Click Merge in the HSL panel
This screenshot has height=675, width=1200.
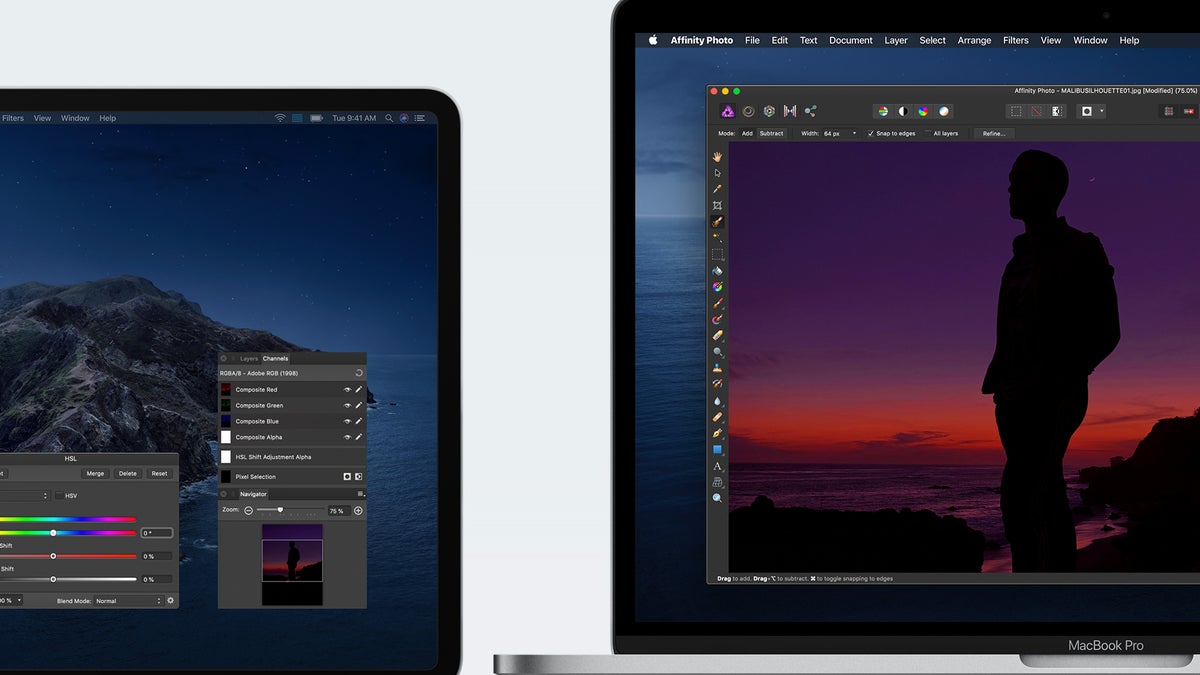coord(95,473)
